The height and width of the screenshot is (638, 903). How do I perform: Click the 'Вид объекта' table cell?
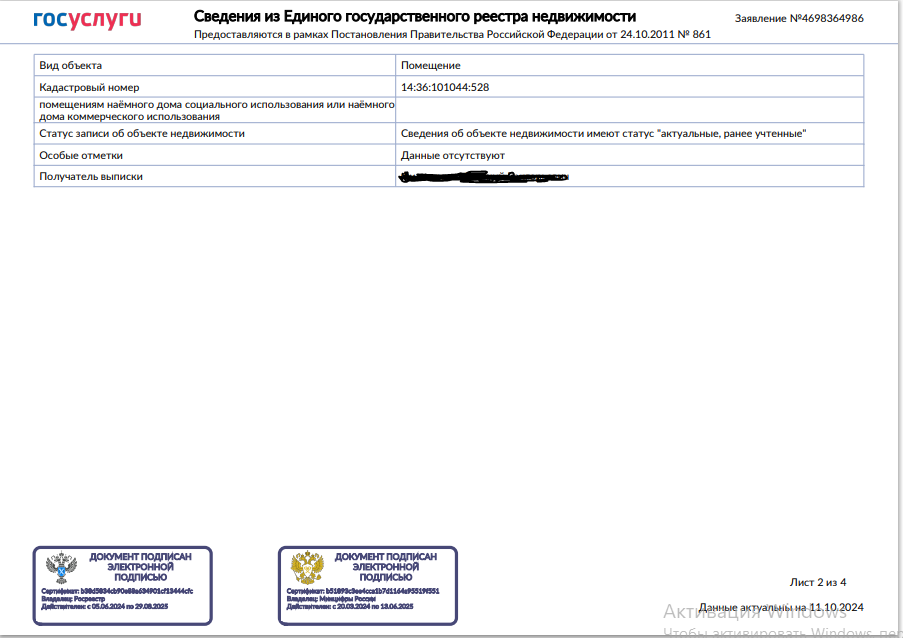215,65
